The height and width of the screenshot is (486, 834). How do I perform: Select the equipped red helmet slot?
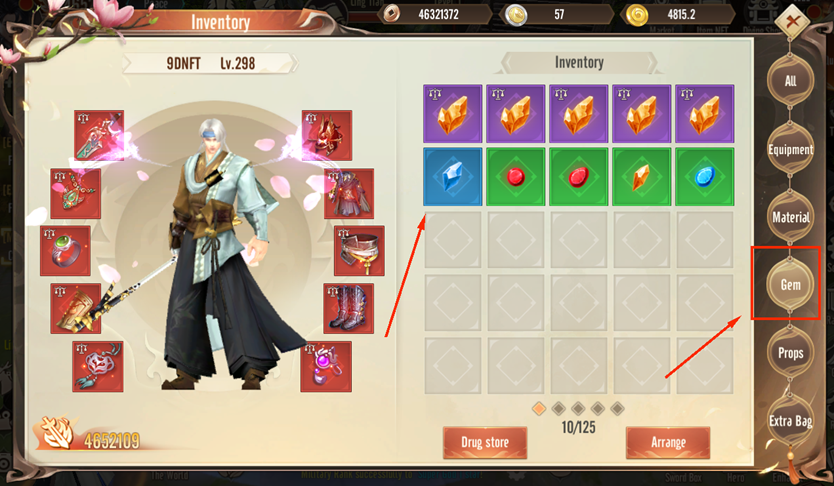point(327,136)
